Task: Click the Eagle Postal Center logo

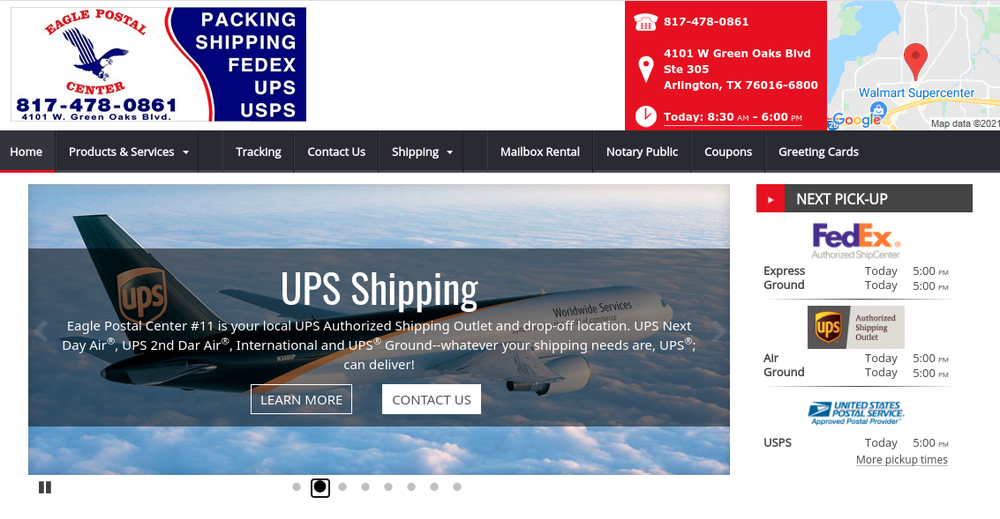Action: click(158, 64)
